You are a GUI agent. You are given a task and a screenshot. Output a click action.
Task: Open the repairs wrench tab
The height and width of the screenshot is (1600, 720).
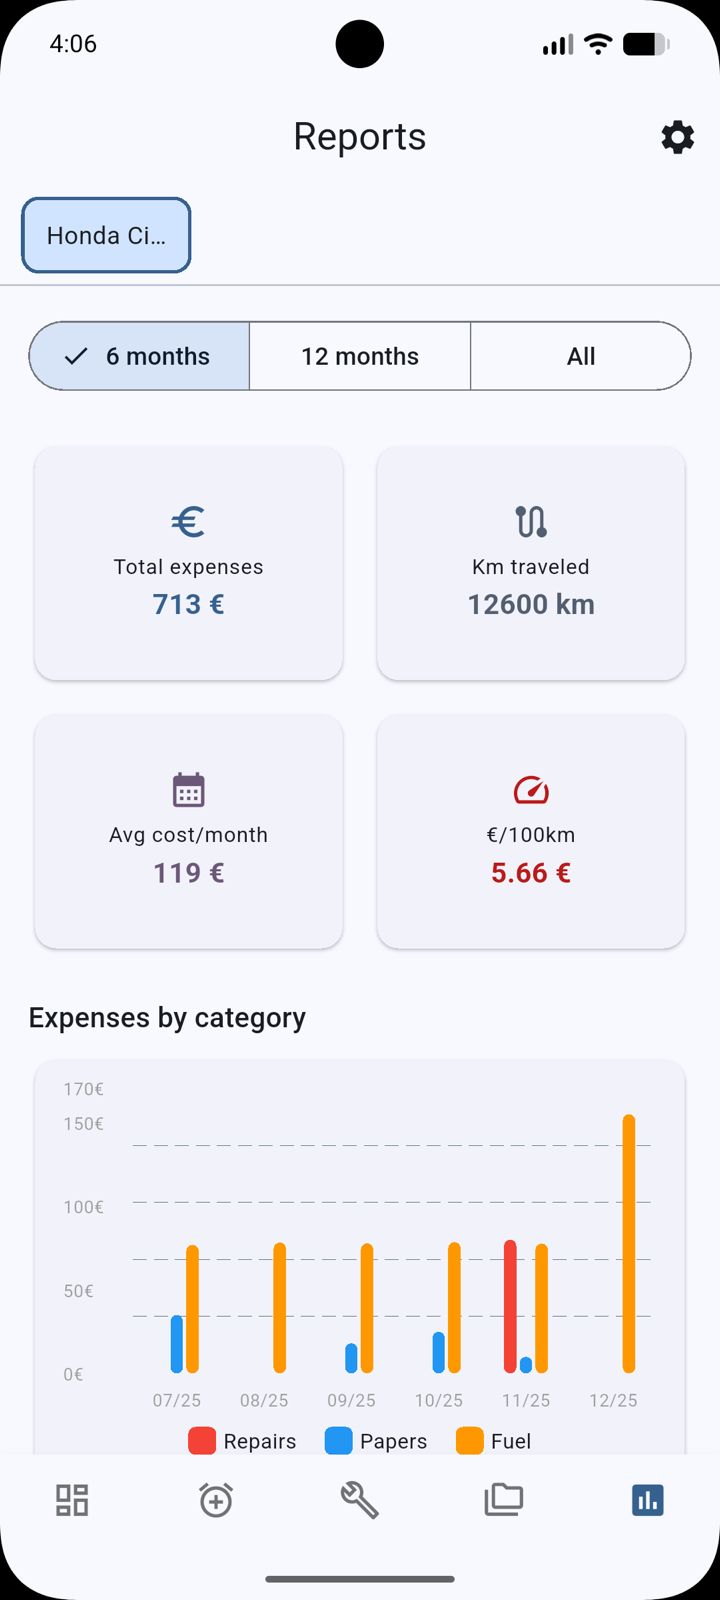coord(359,1500)
